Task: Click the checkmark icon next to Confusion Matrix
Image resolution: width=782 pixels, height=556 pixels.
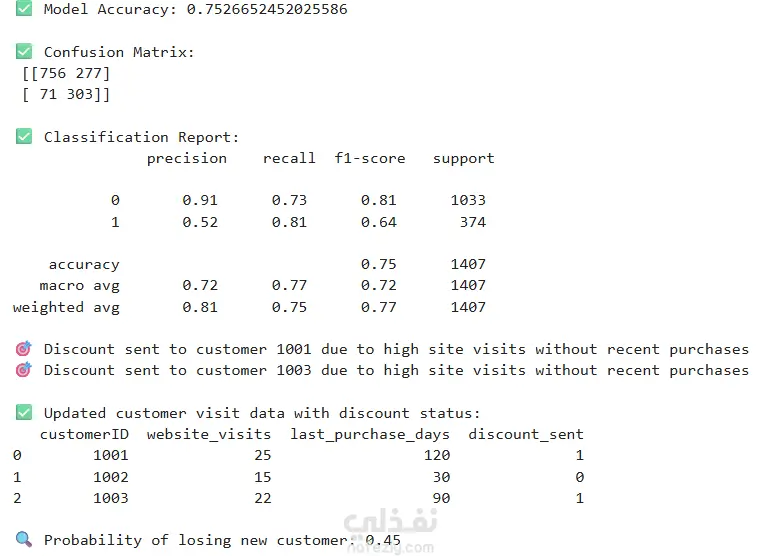Action: point(24,52)
